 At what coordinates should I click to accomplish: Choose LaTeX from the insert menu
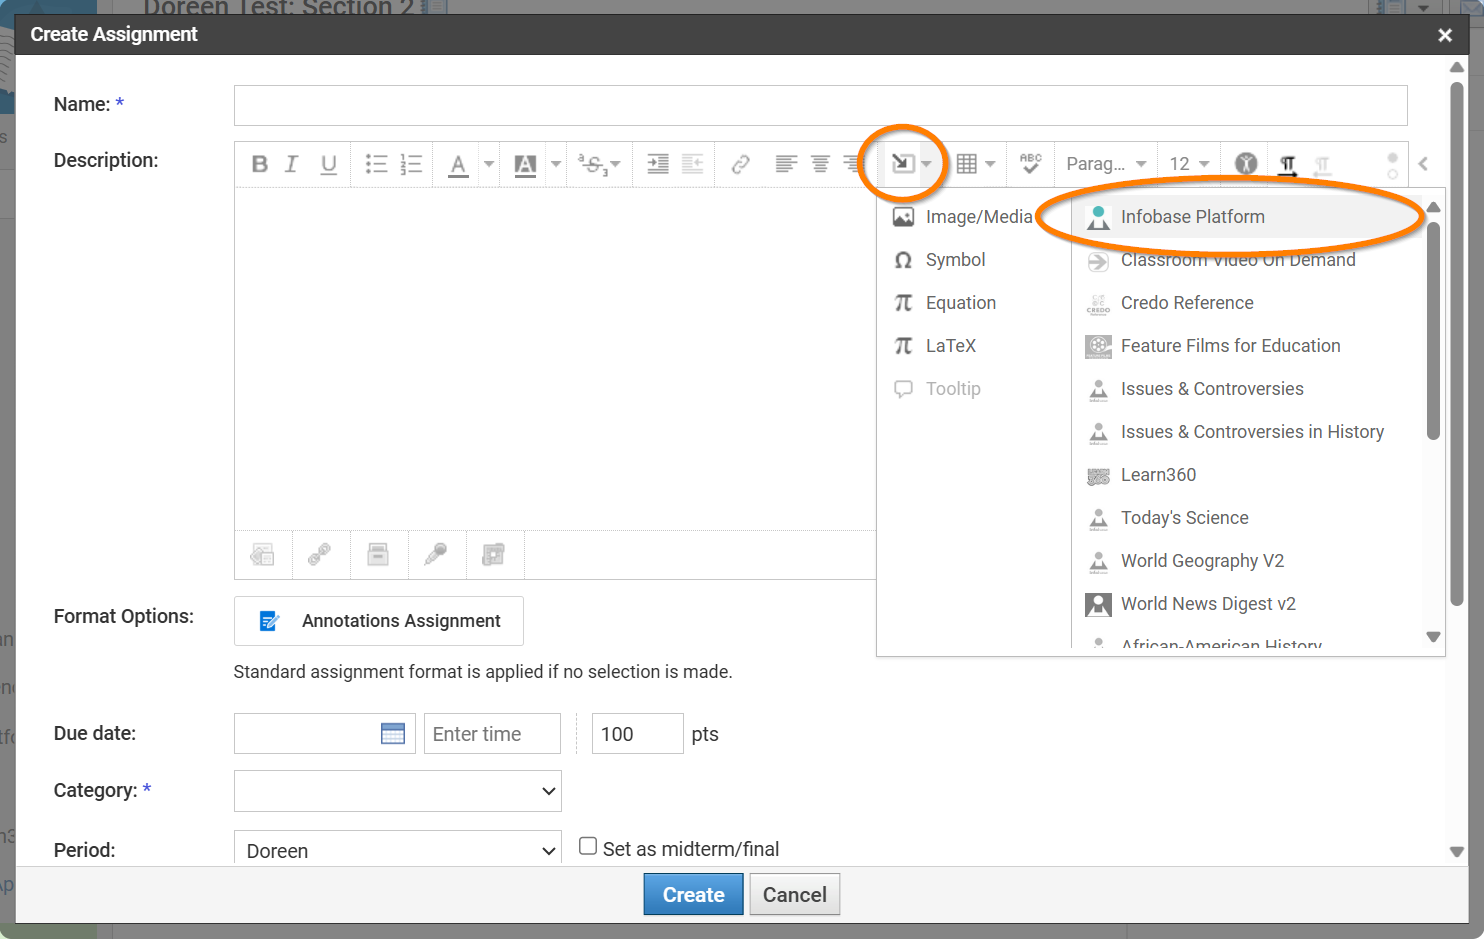coord(934,346)
